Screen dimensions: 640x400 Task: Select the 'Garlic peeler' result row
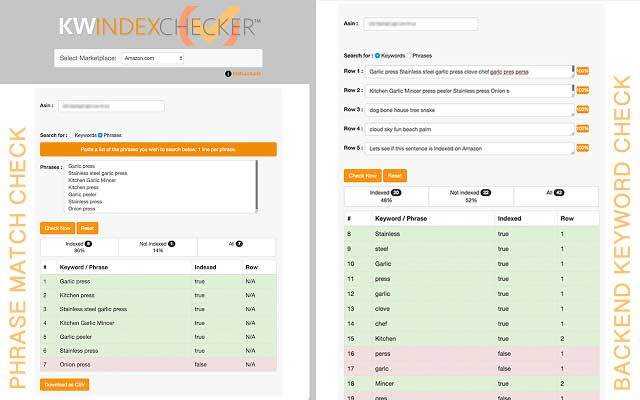pyautogui.click(x=158, y=337)
